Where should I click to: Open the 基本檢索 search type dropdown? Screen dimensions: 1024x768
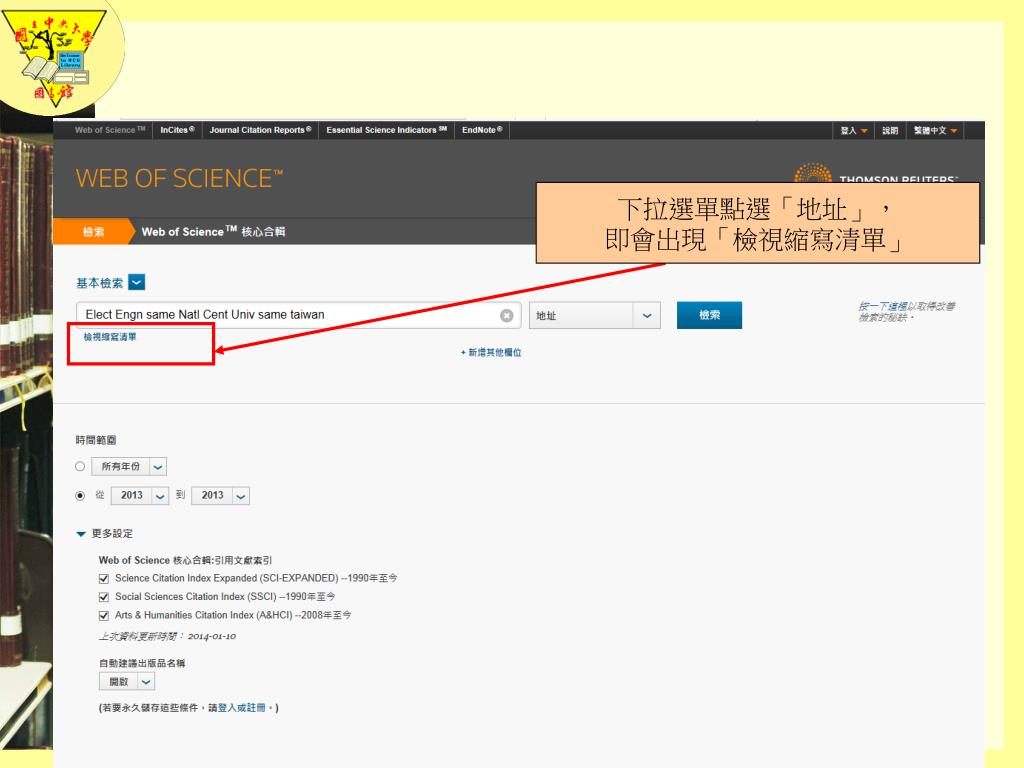click(x=136, y=282)
